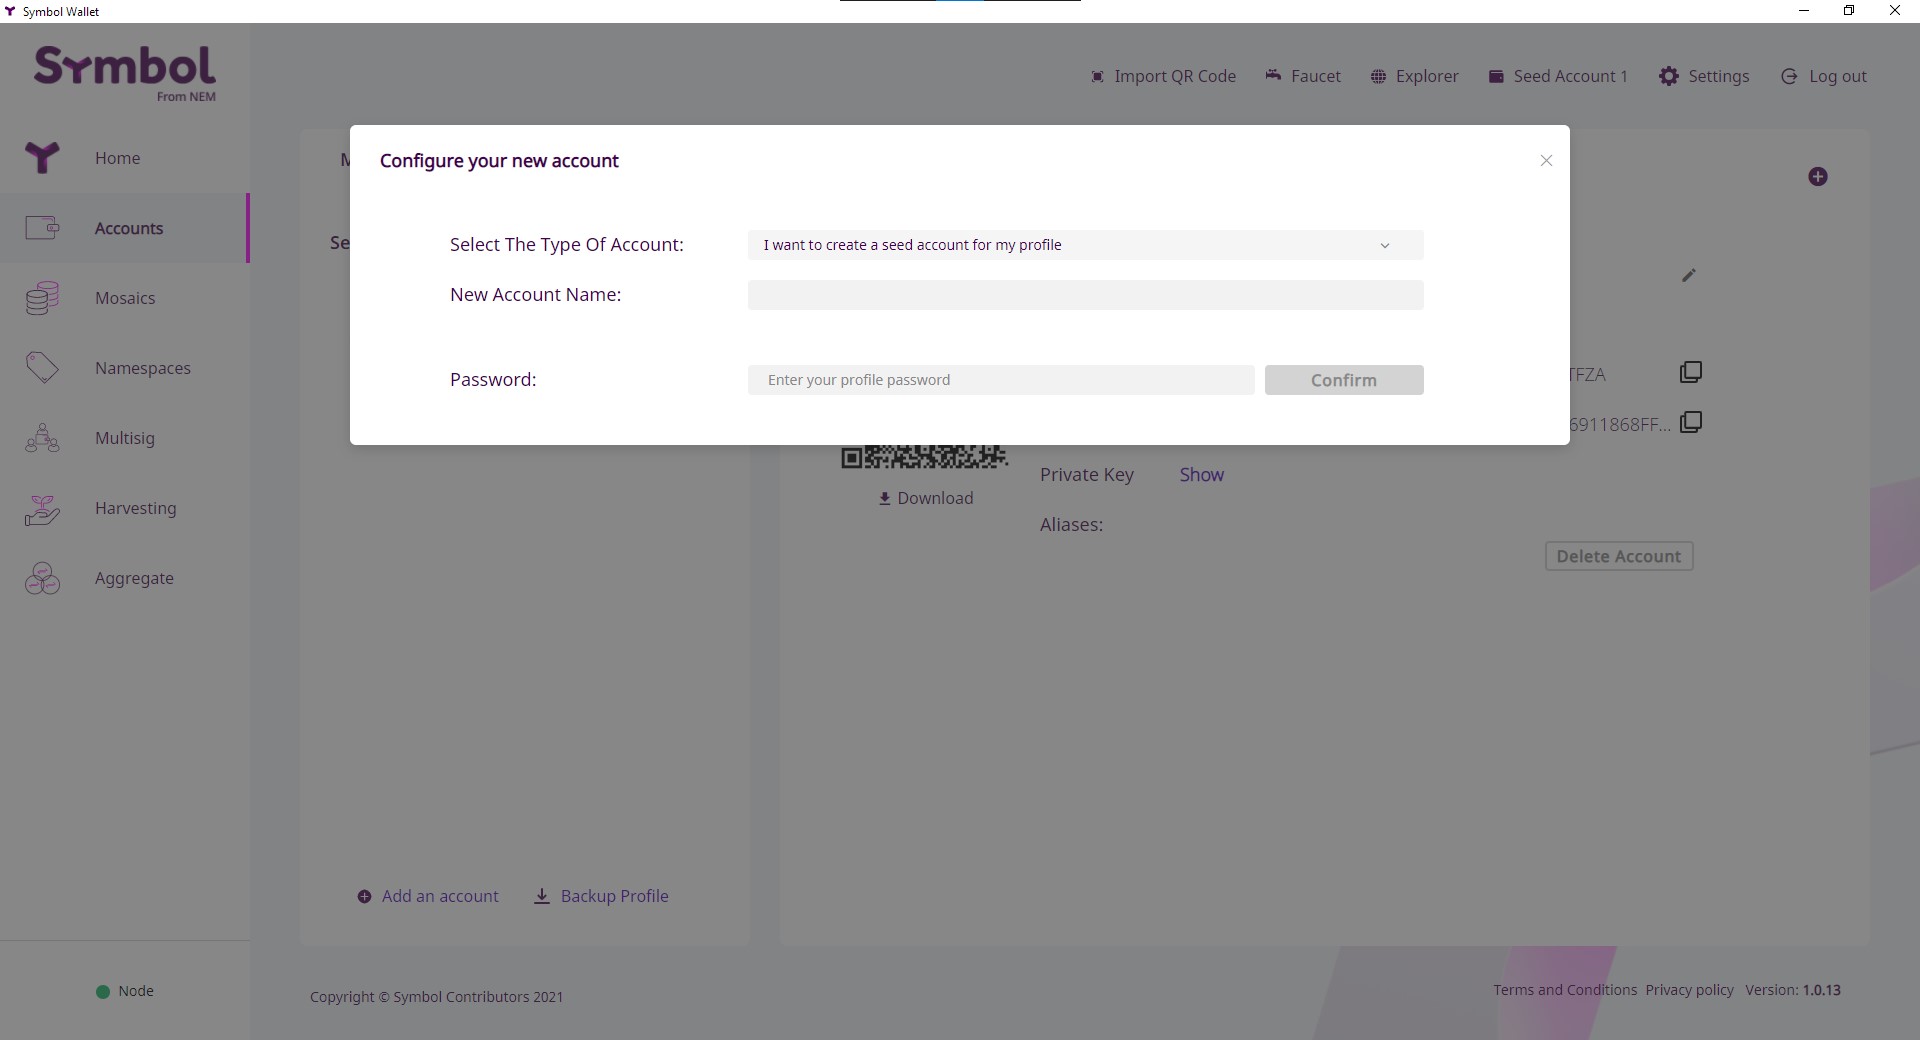The width and height of the screenshot is (1920, 1040).
Task: Expand the Seed Account 1 selector
Action: tap(1558, 76)
